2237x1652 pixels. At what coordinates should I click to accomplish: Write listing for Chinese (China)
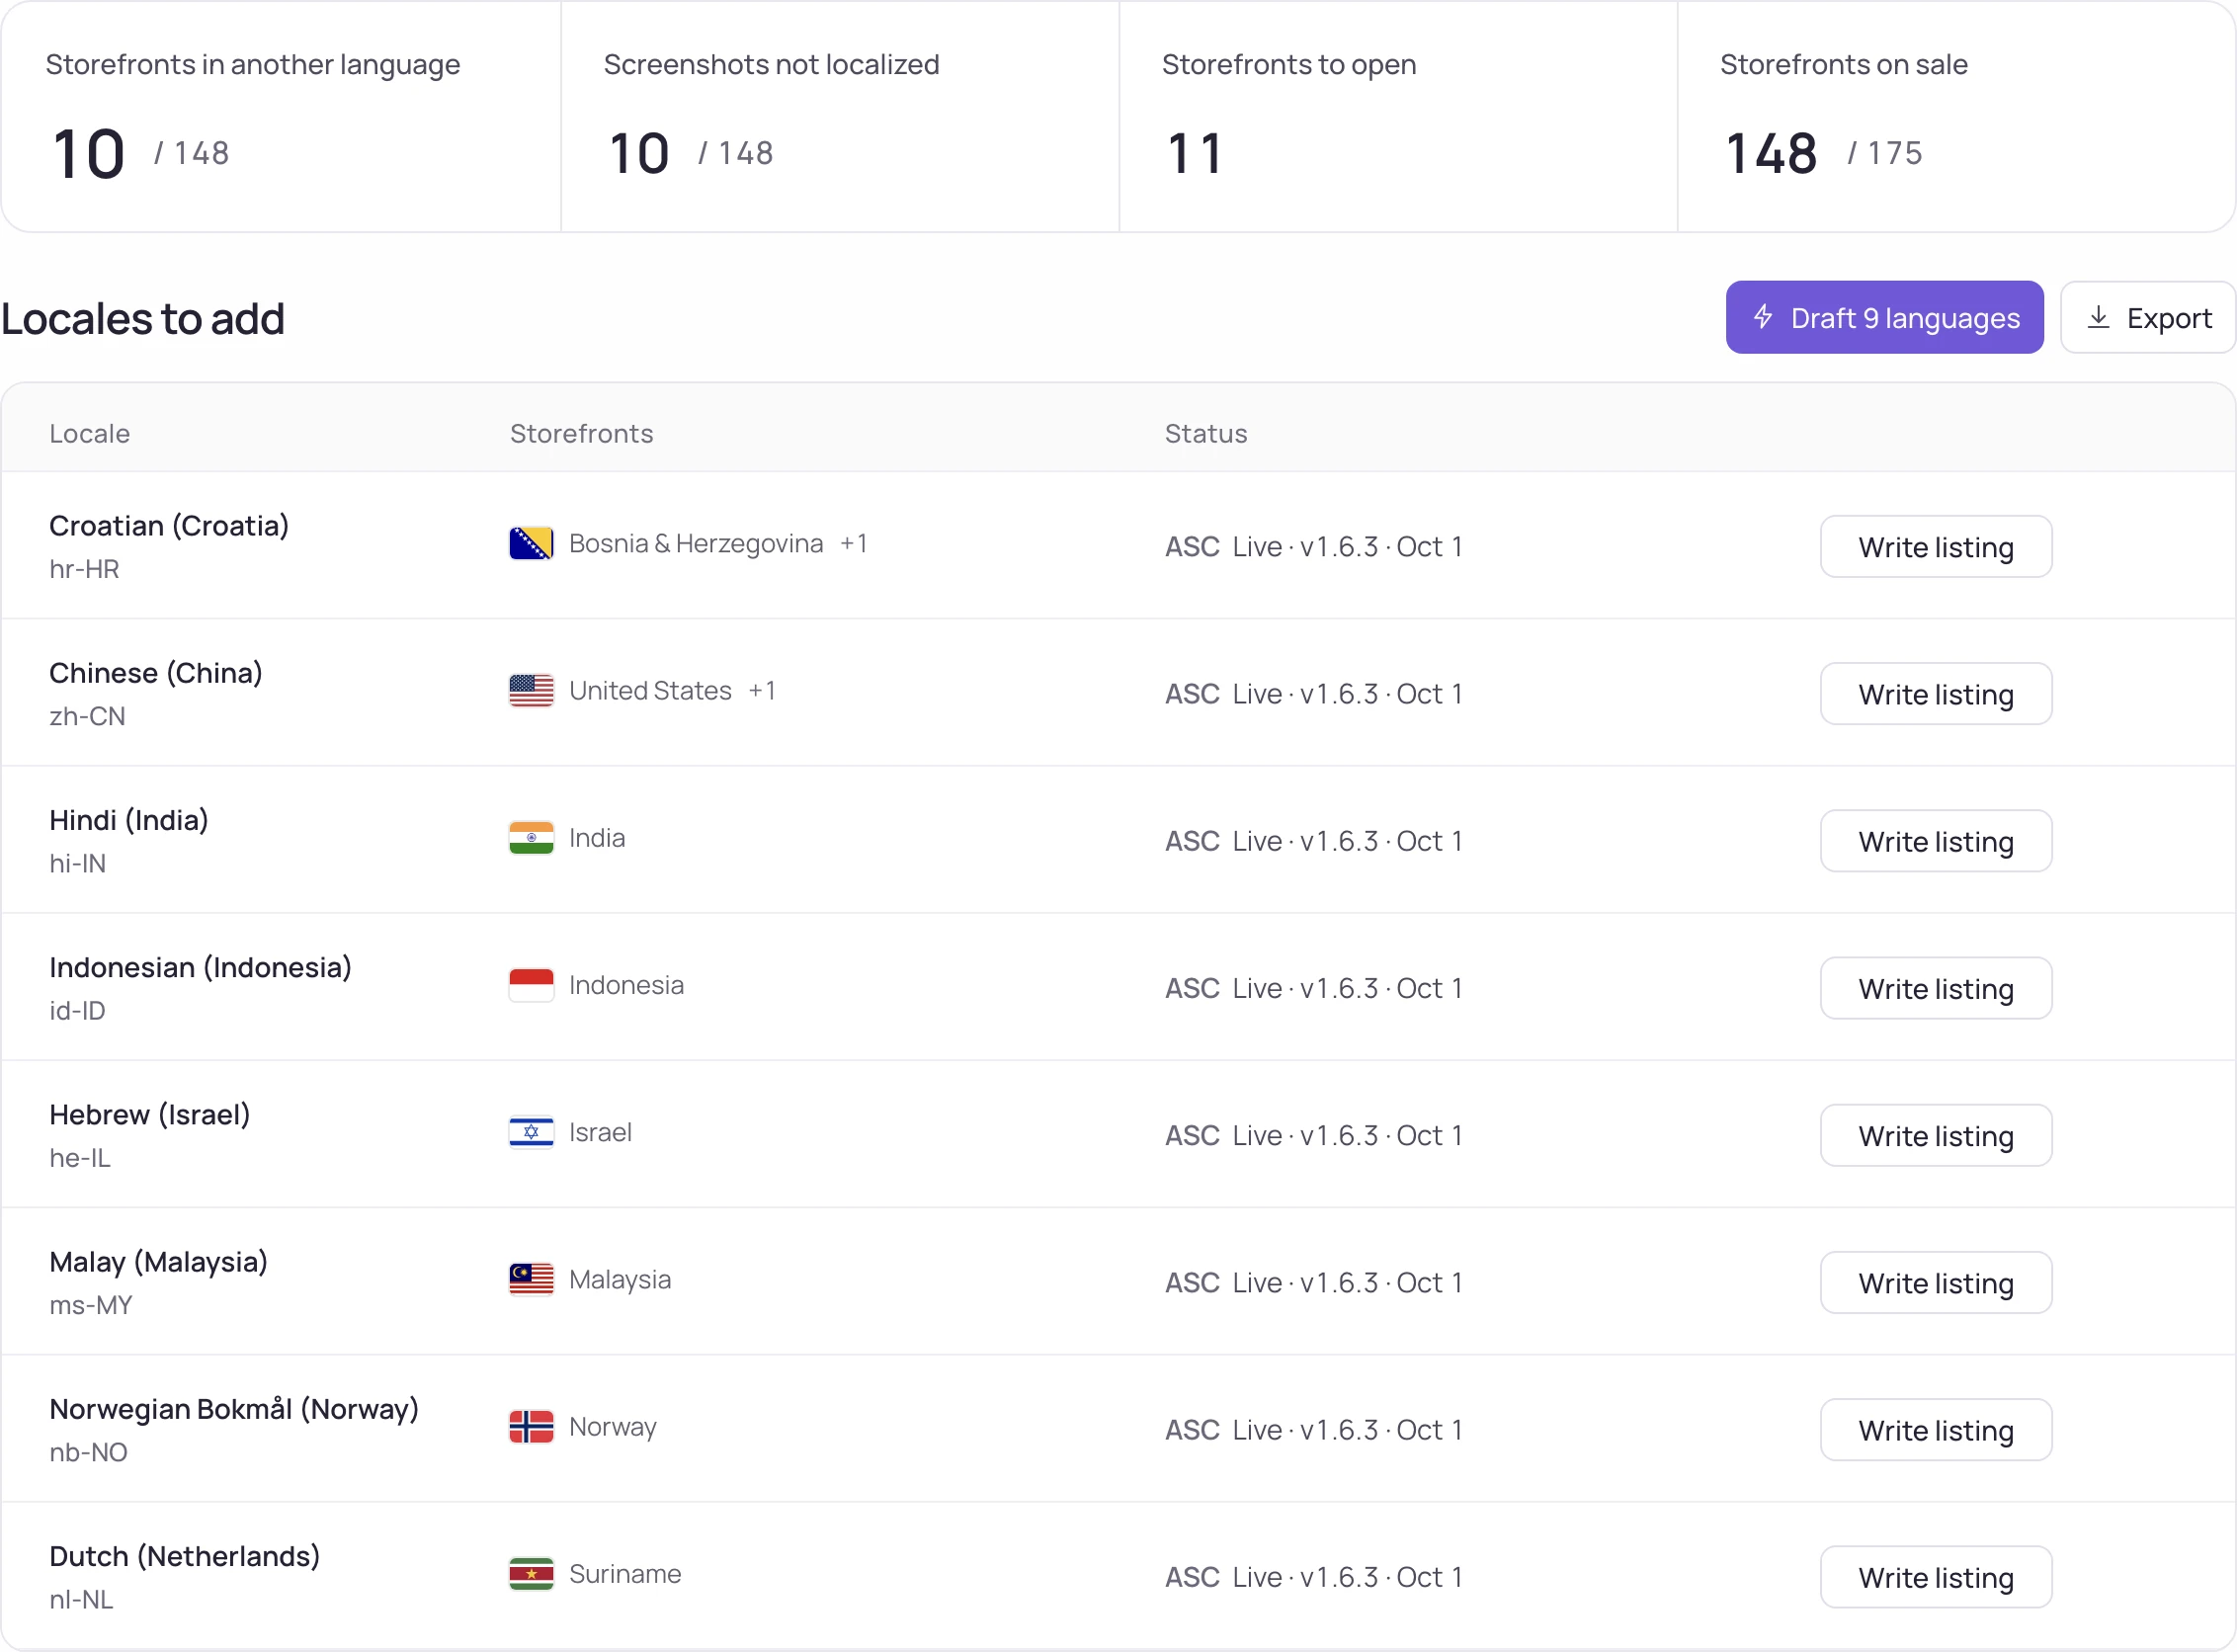pyautogui.click(x=1935, y=694)
